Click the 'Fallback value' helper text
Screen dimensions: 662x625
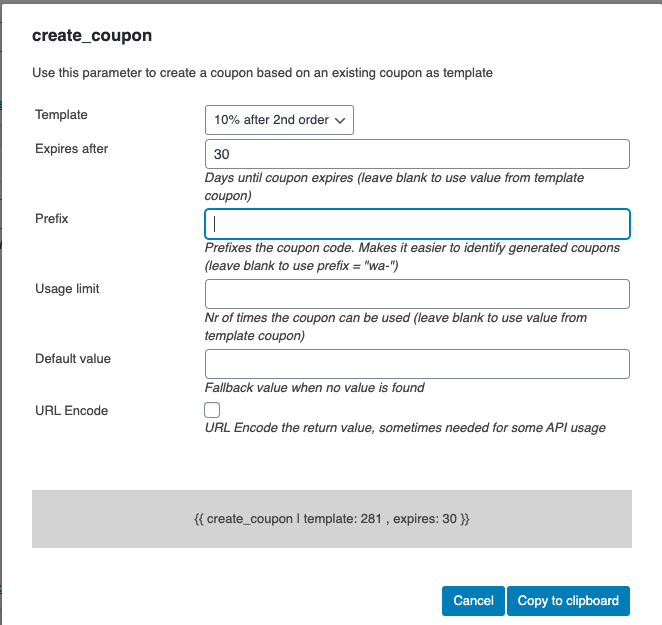pyautogui.click(x=314, y=388)
